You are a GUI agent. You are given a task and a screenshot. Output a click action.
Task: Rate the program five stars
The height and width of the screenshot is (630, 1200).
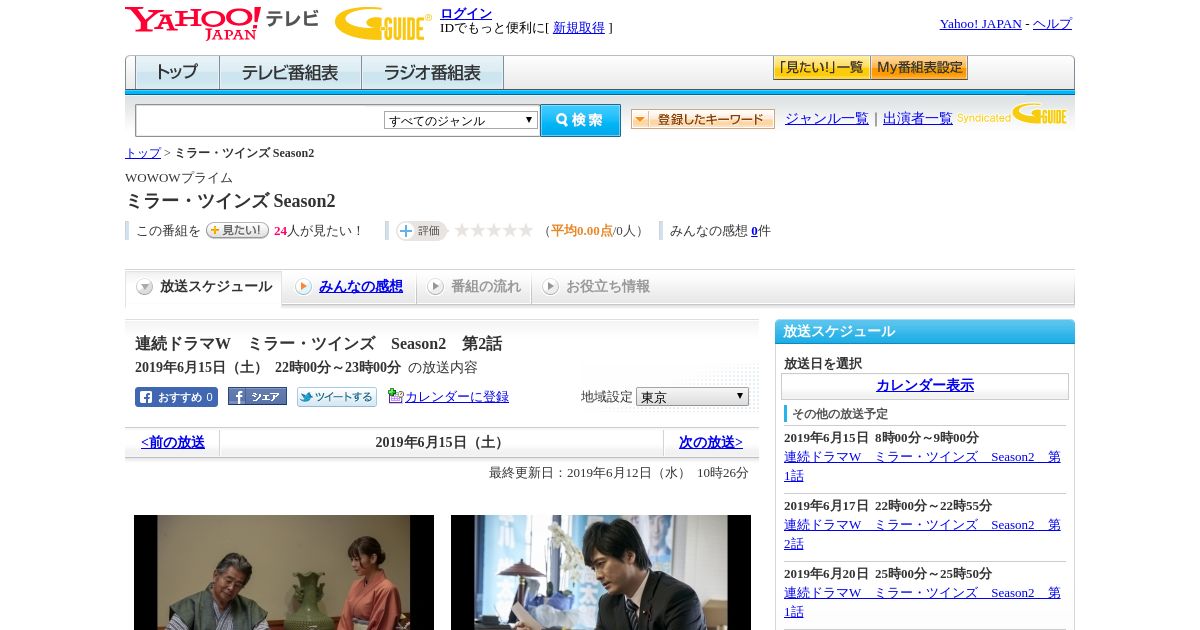[525, 231]
